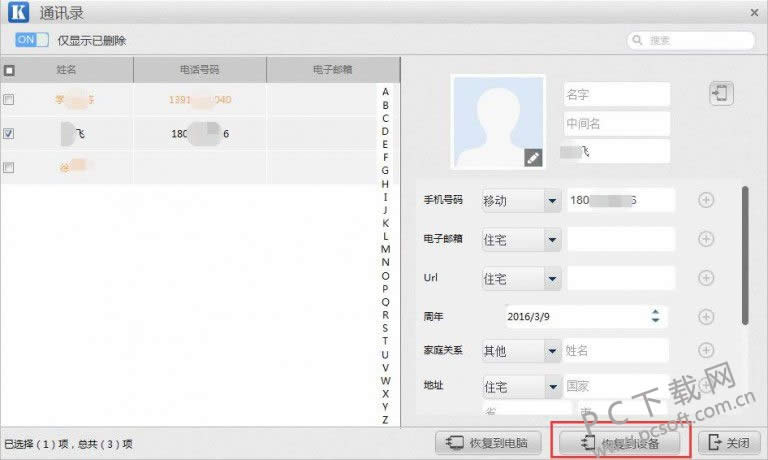
Task: Click plus icon next to 电子邮箱 row
Action: pos(705,239)
